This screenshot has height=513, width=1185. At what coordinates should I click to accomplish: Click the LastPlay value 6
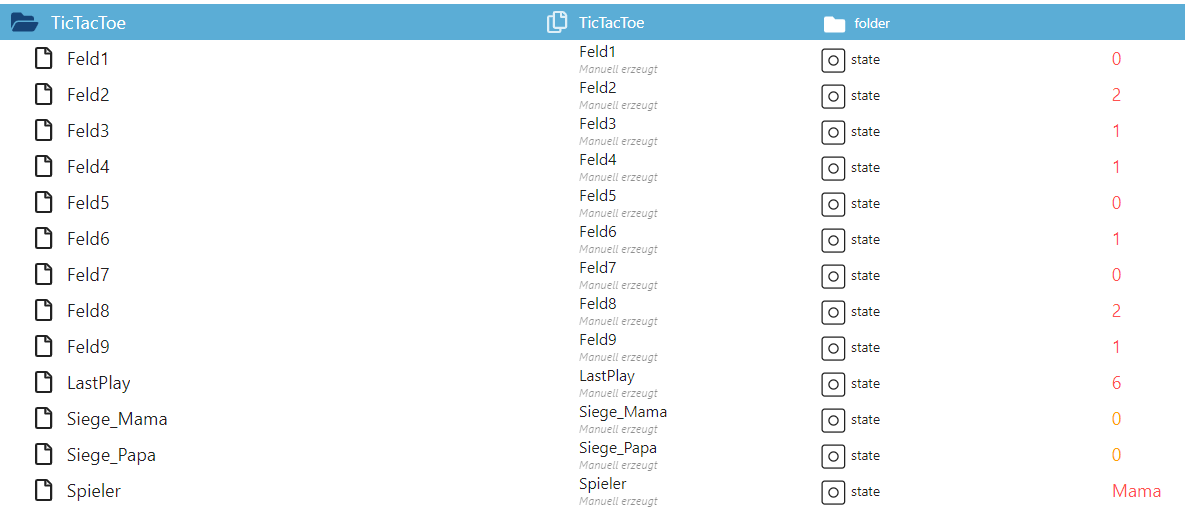click(1116, 383)
